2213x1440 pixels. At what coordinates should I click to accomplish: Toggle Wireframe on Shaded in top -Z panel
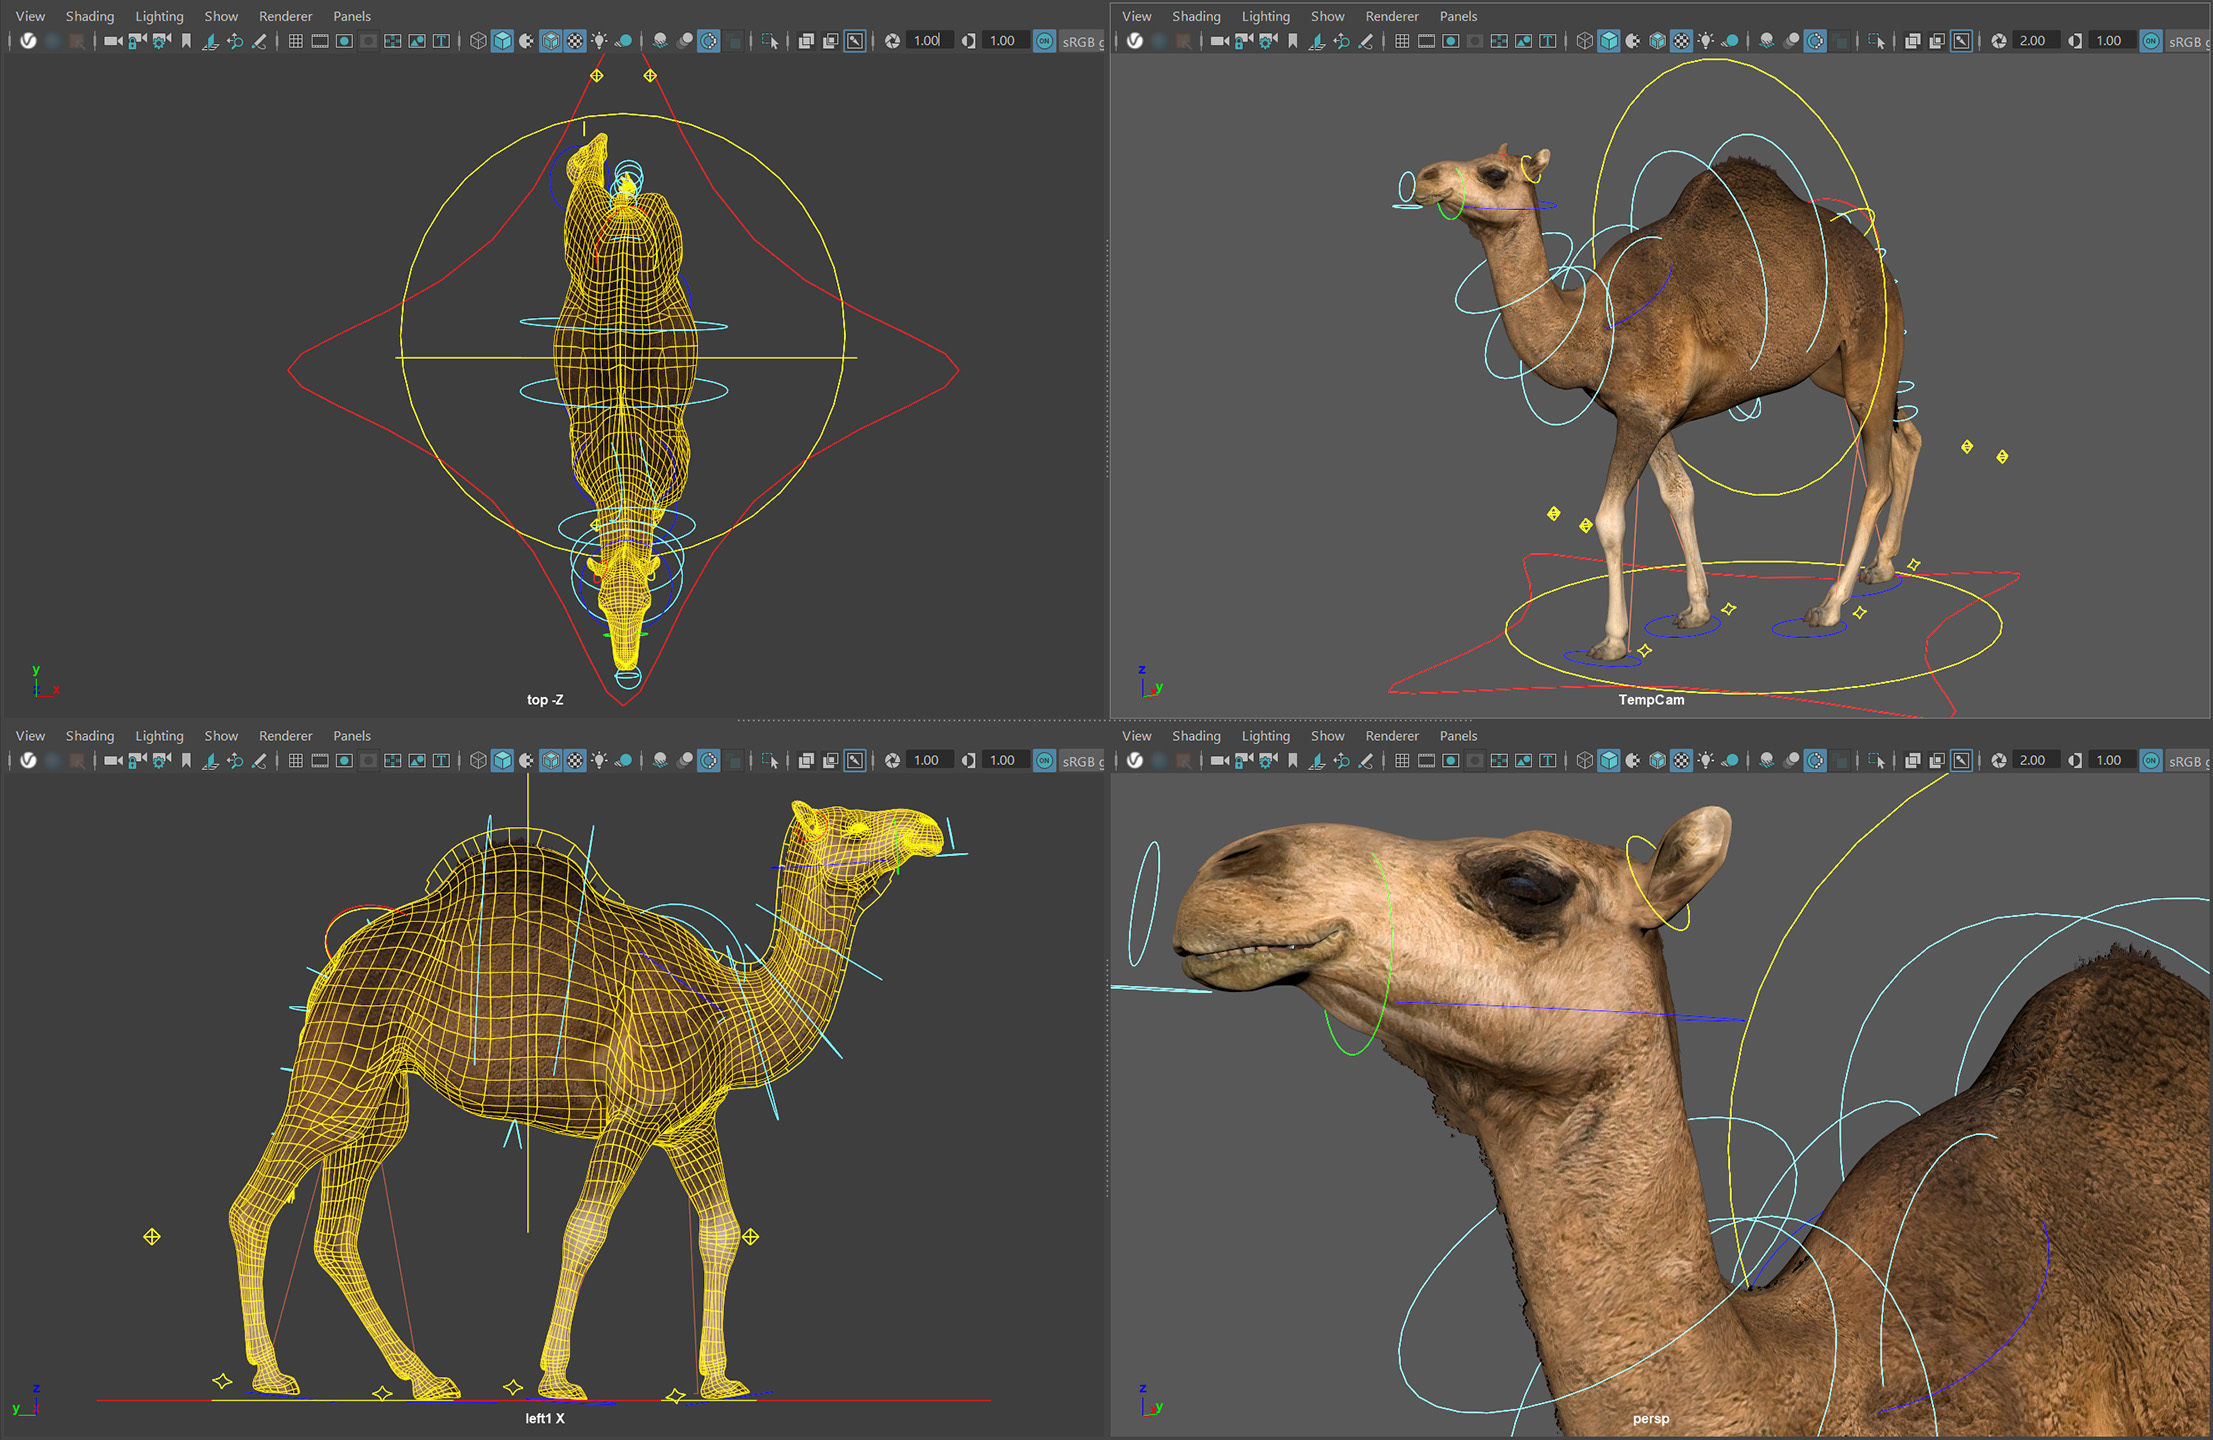[x=551, y=41]
